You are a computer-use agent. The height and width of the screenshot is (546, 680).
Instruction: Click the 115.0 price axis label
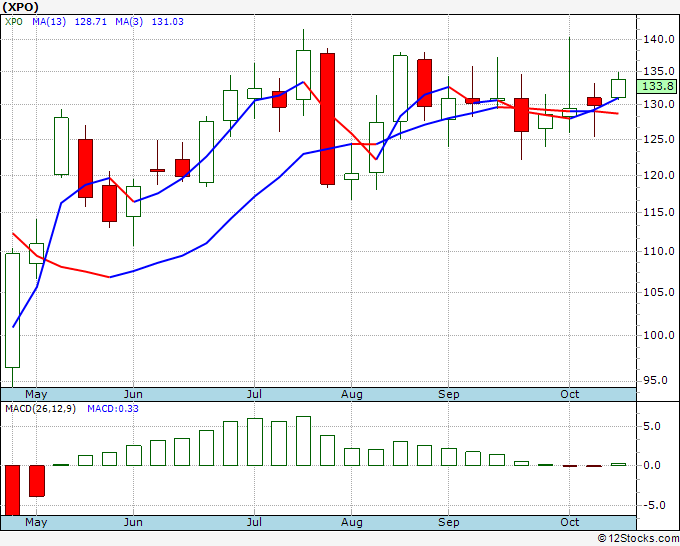[x=659, y=212]
